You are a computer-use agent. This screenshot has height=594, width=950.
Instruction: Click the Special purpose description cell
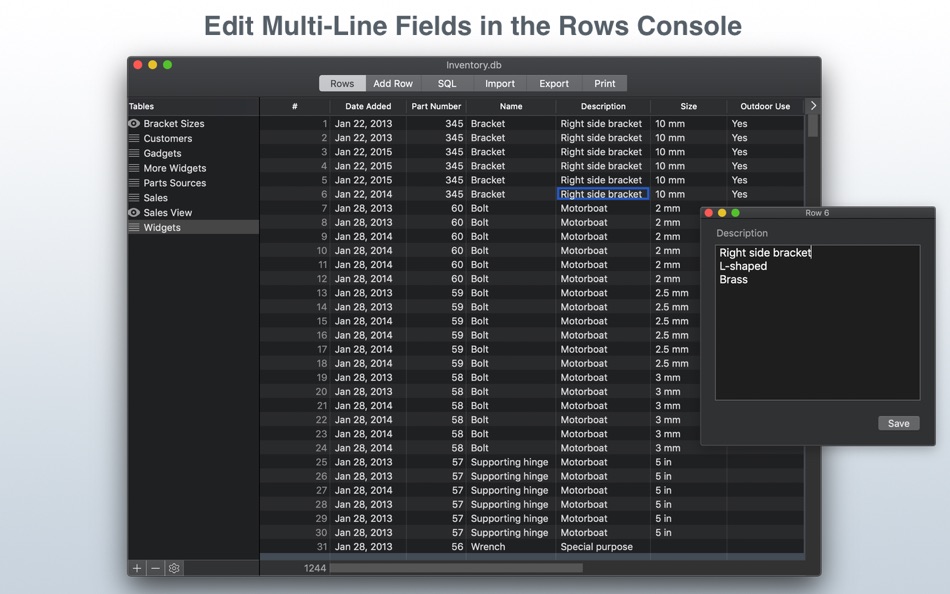point(603,547)
